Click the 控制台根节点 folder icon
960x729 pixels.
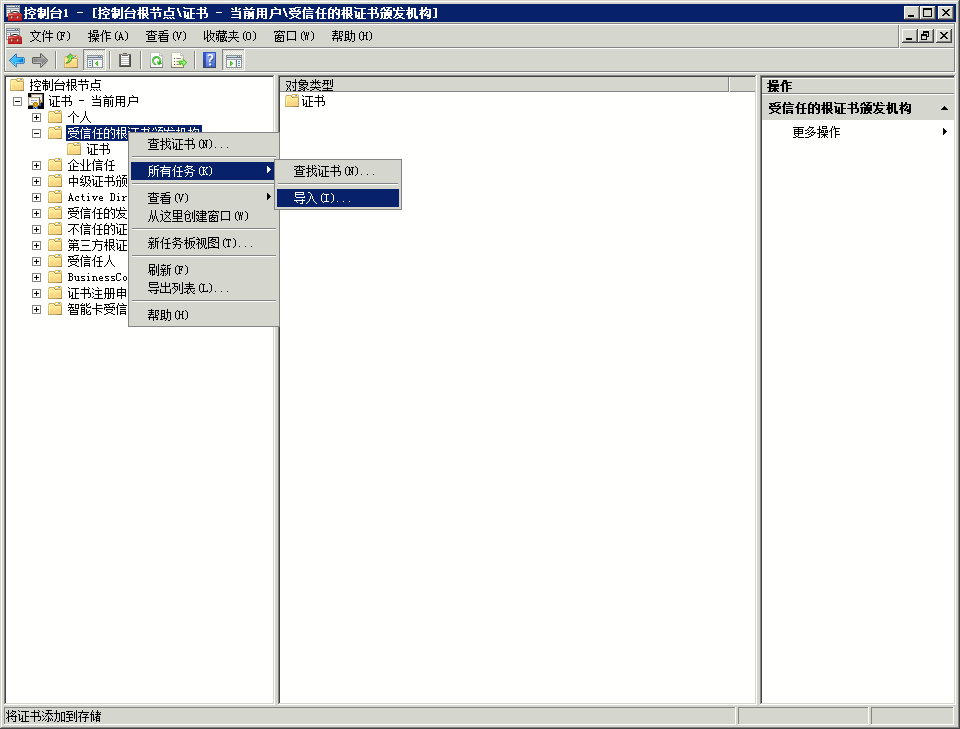coord(17,84)
